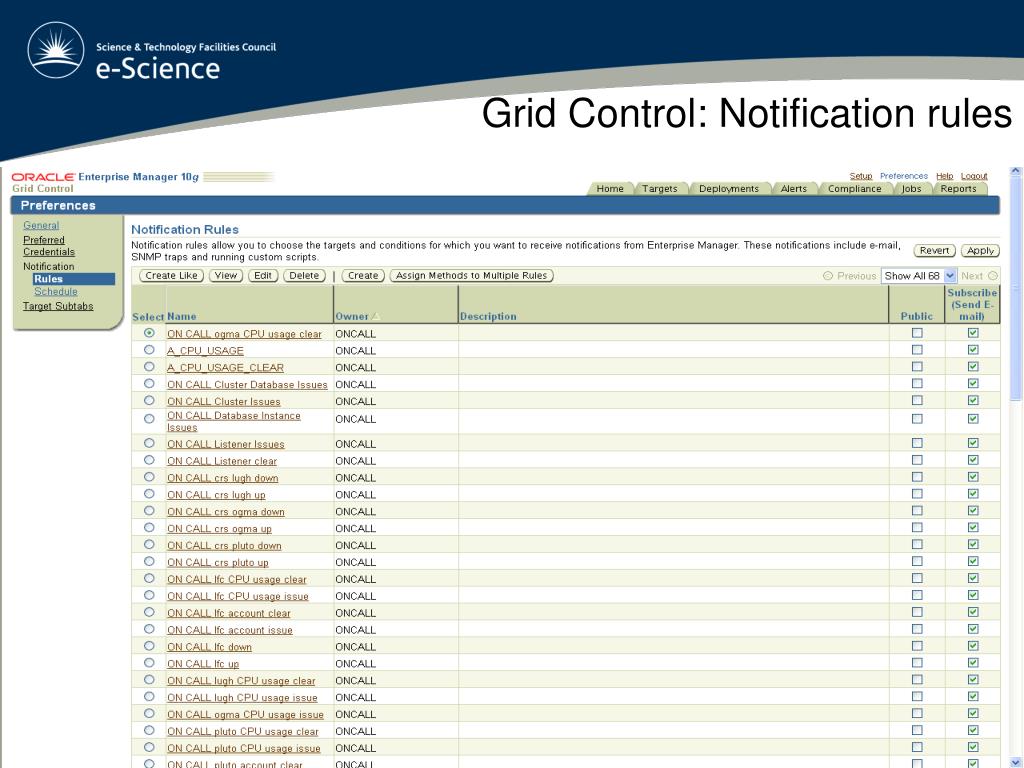Open Preferred Credentials in the sidebar
Image resolution: width=1024 pixels, height=768 pixels.
(49, 246)
